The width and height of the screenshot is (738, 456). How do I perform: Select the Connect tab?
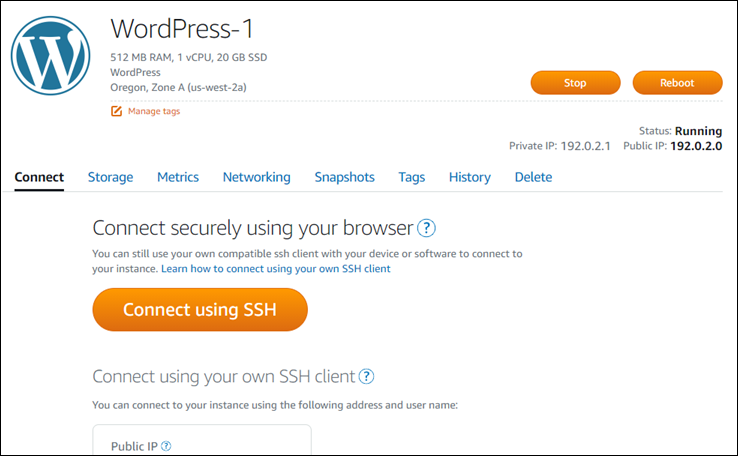click(x=39, y=177)
